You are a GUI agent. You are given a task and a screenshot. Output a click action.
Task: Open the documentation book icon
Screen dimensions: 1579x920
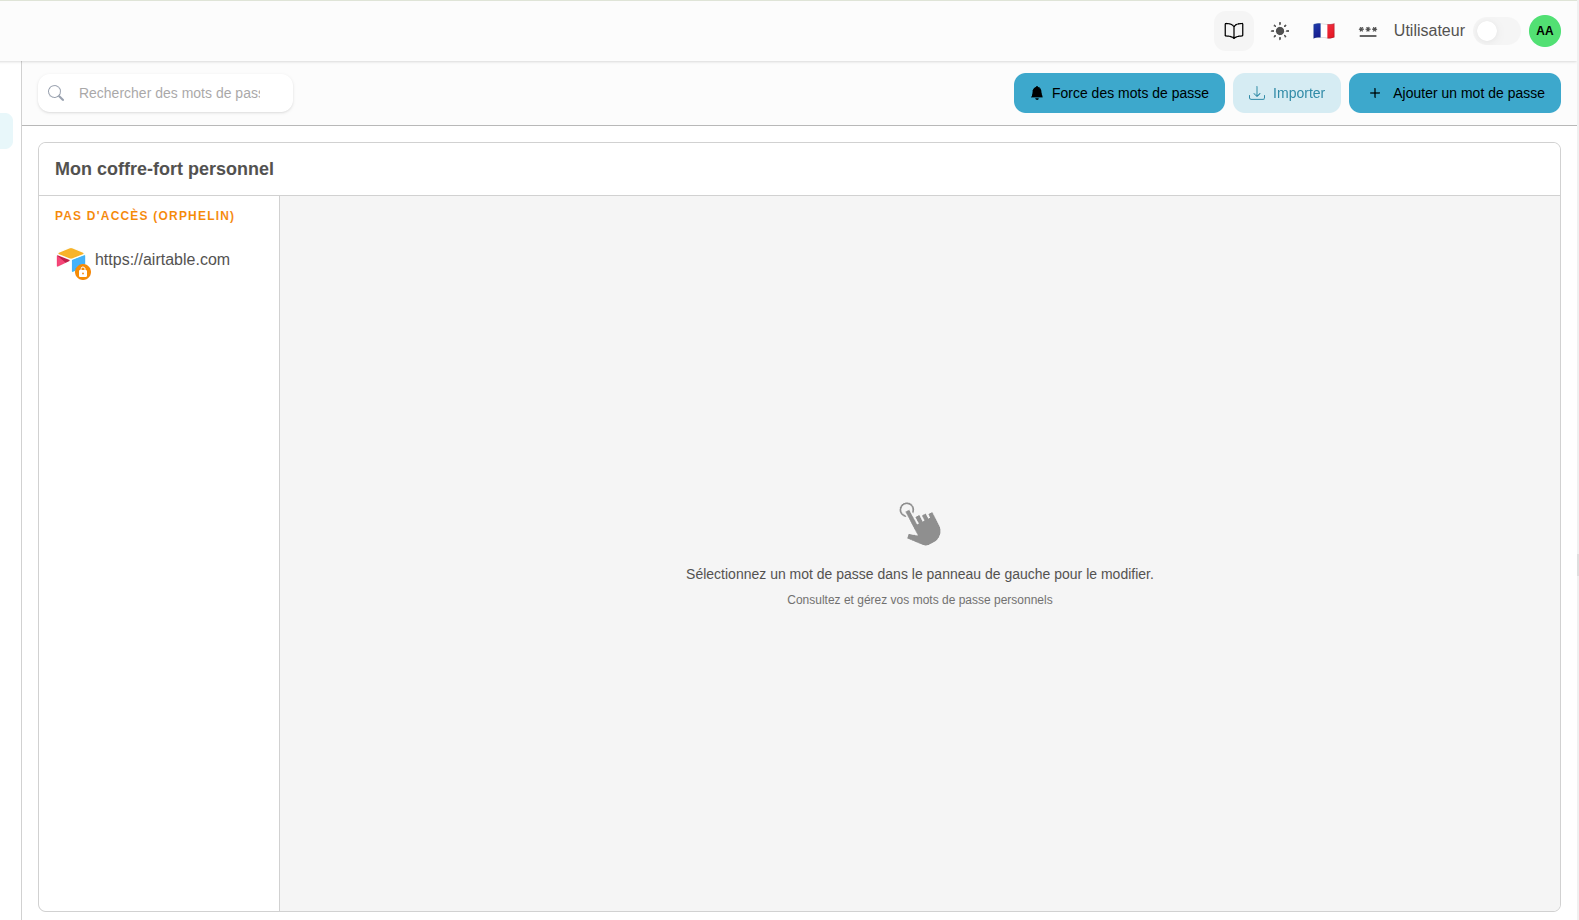point(1233,31)
